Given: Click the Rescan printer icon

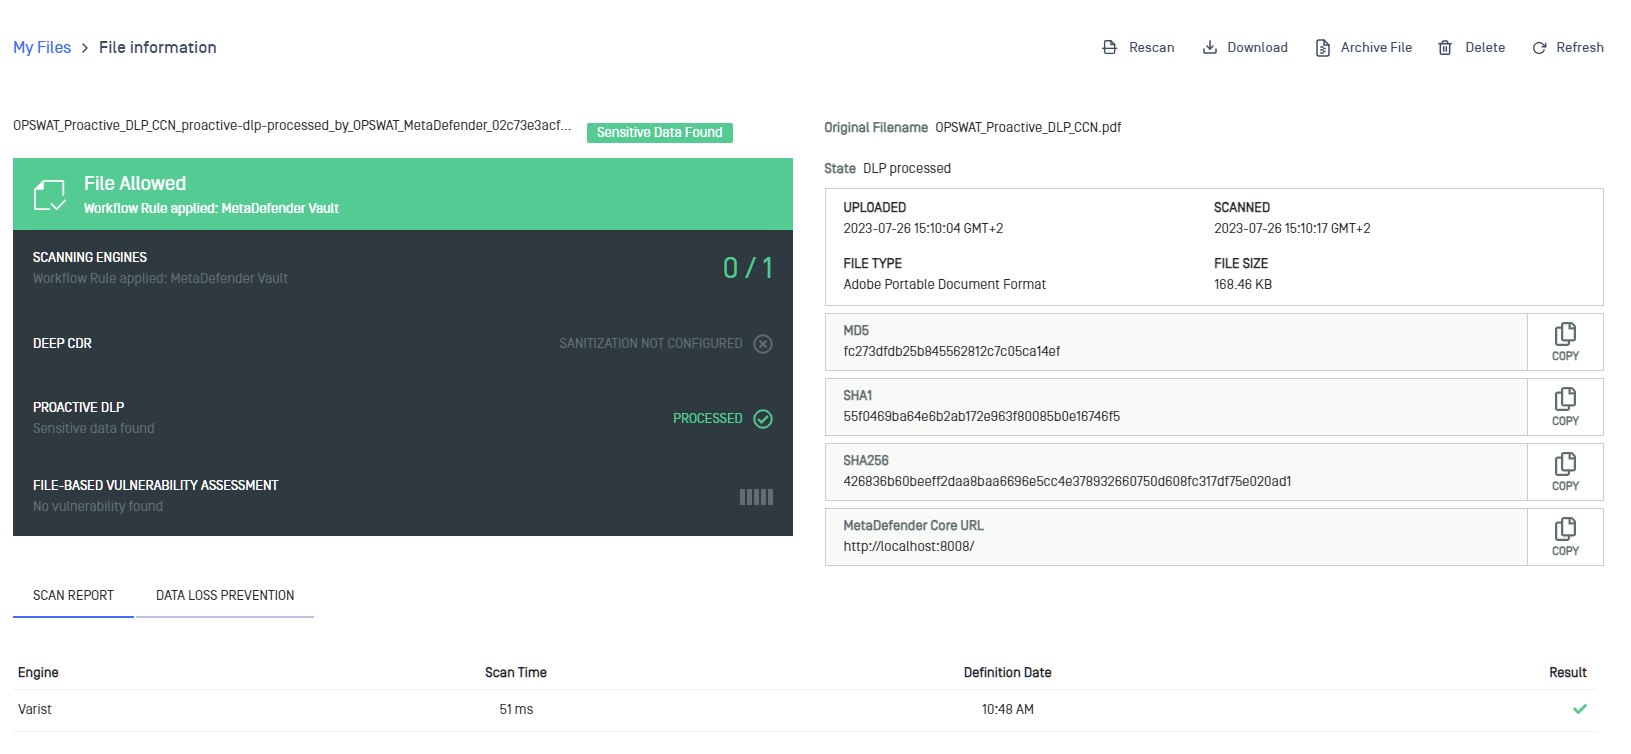Looking at the screenshot, I should pyautogui.click(x=1109, y=47).
